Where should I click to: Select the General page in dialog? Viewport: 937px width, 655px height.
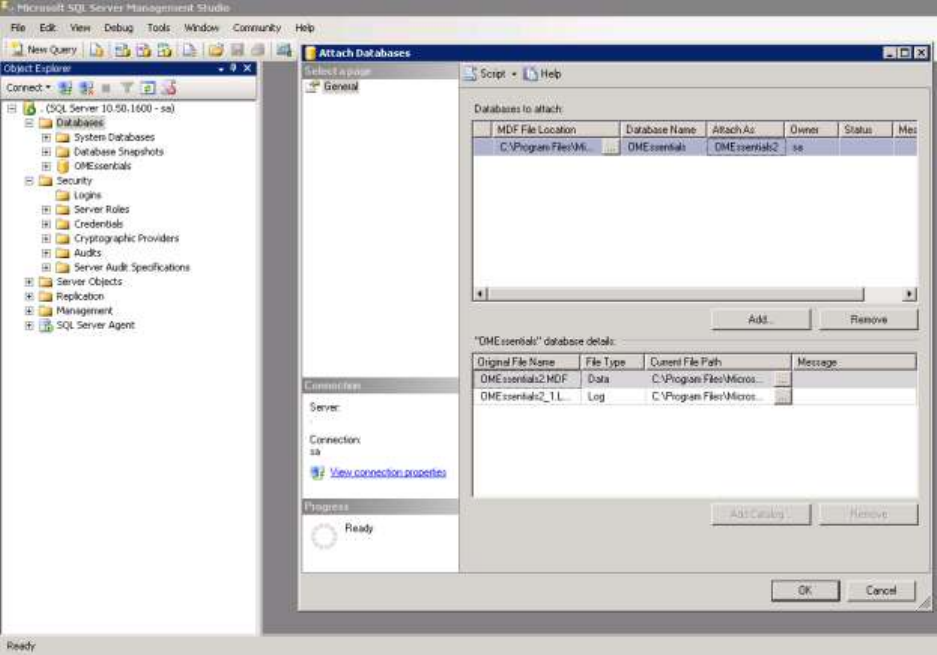(341, 87)
